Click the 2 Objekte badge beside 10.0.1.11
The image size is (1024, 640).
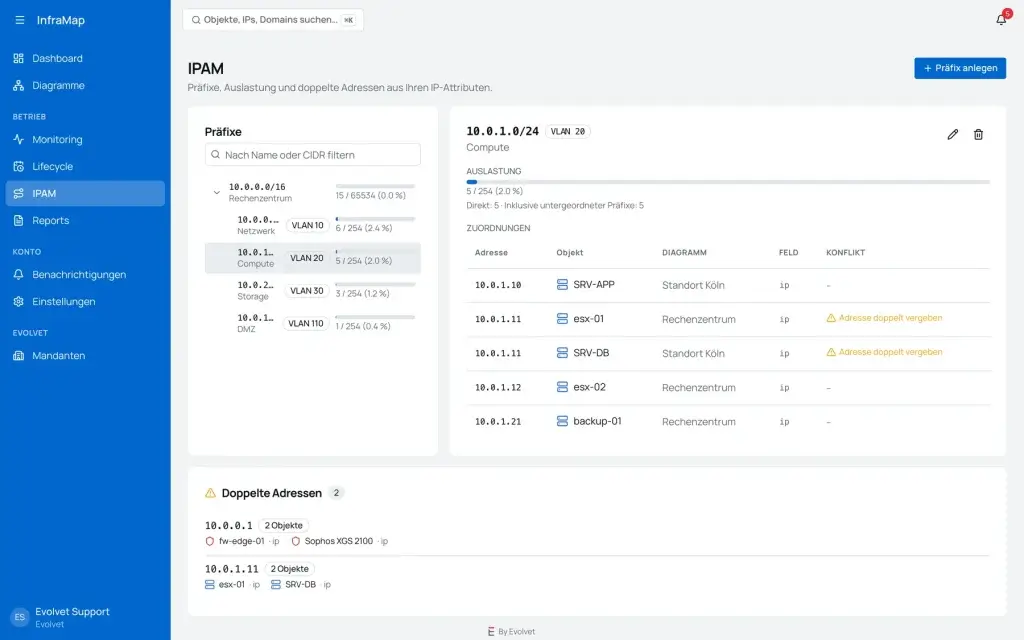coord(289,569)
